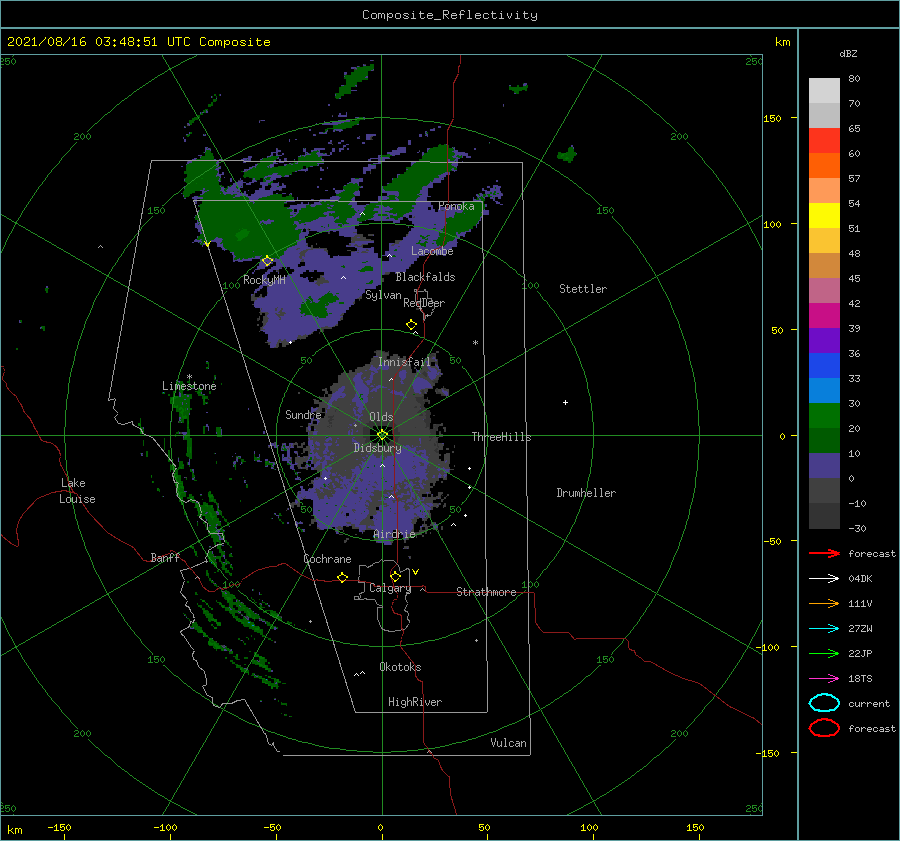Click the Sundre town label

coord(303,414)
